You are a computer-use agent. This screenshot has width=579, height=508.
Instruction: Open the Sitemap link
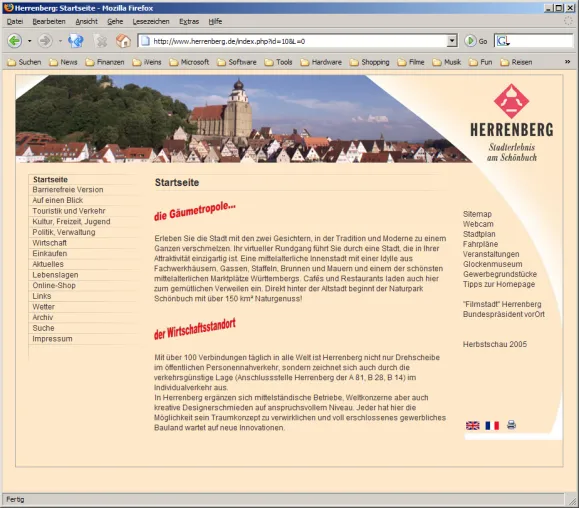[477, 214]
